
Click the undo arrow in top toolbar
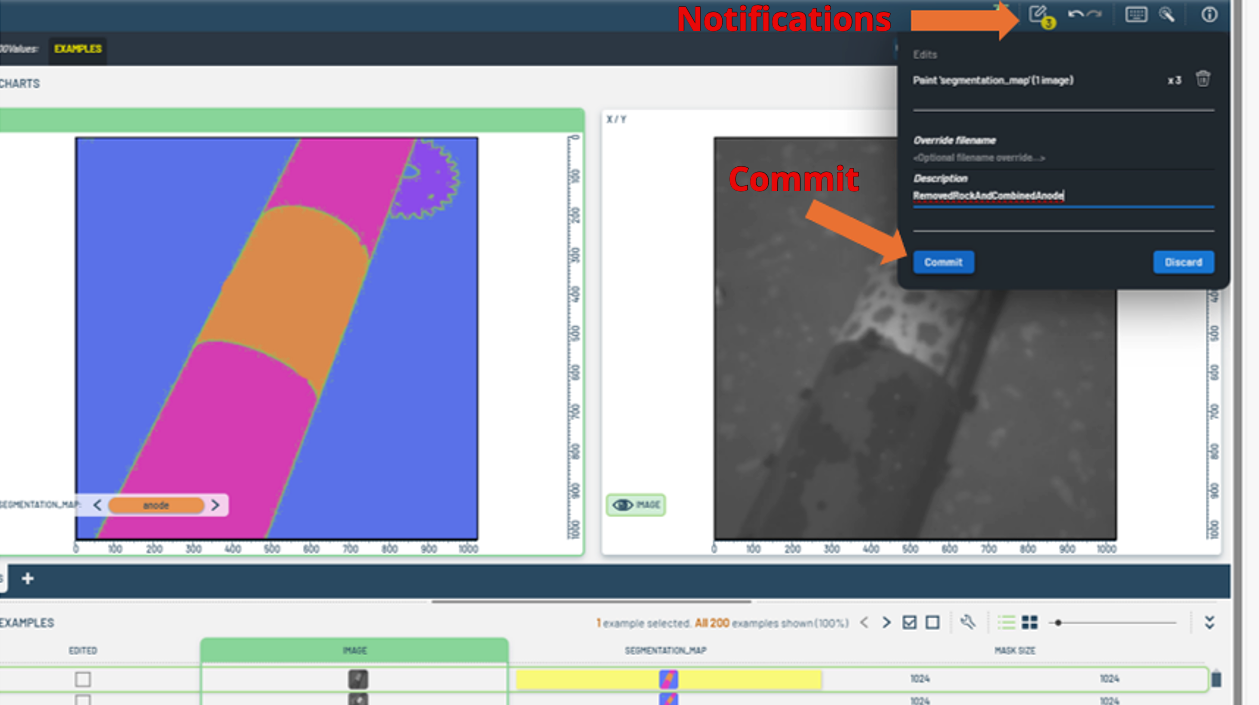coord(1076,14)
